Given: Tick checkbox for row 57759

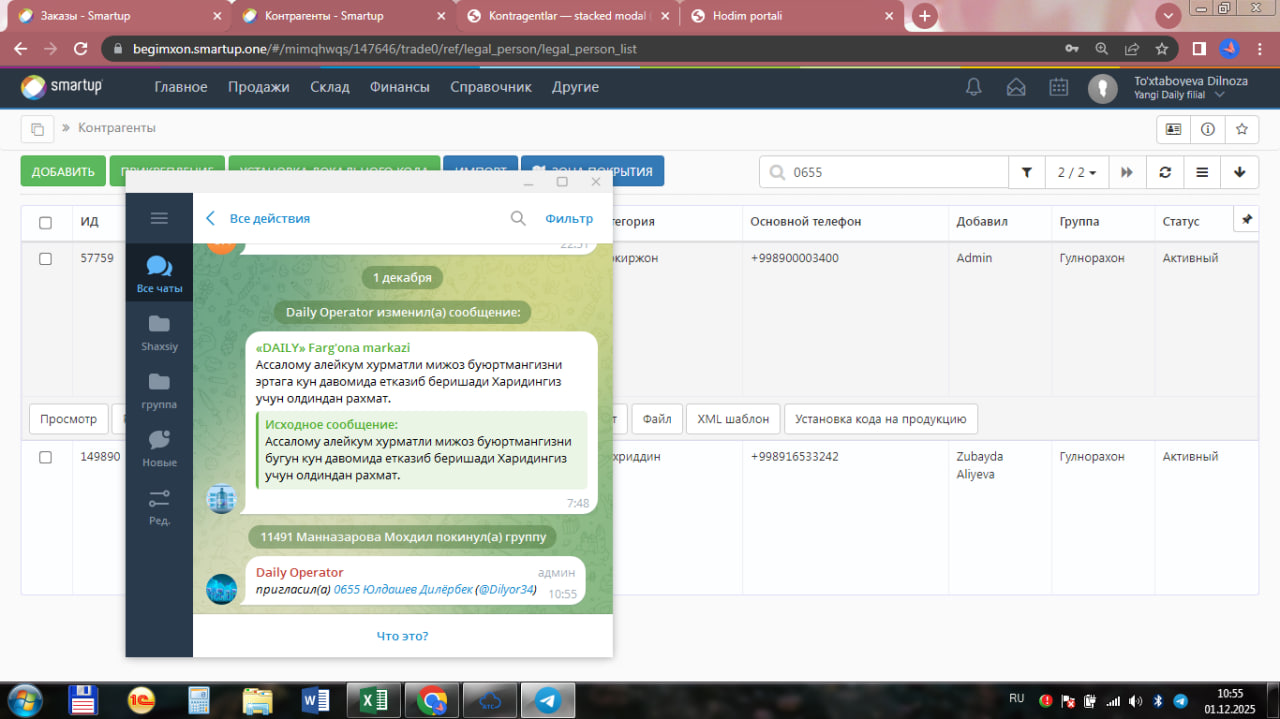Looking at the screenshot, I should 45,258.
